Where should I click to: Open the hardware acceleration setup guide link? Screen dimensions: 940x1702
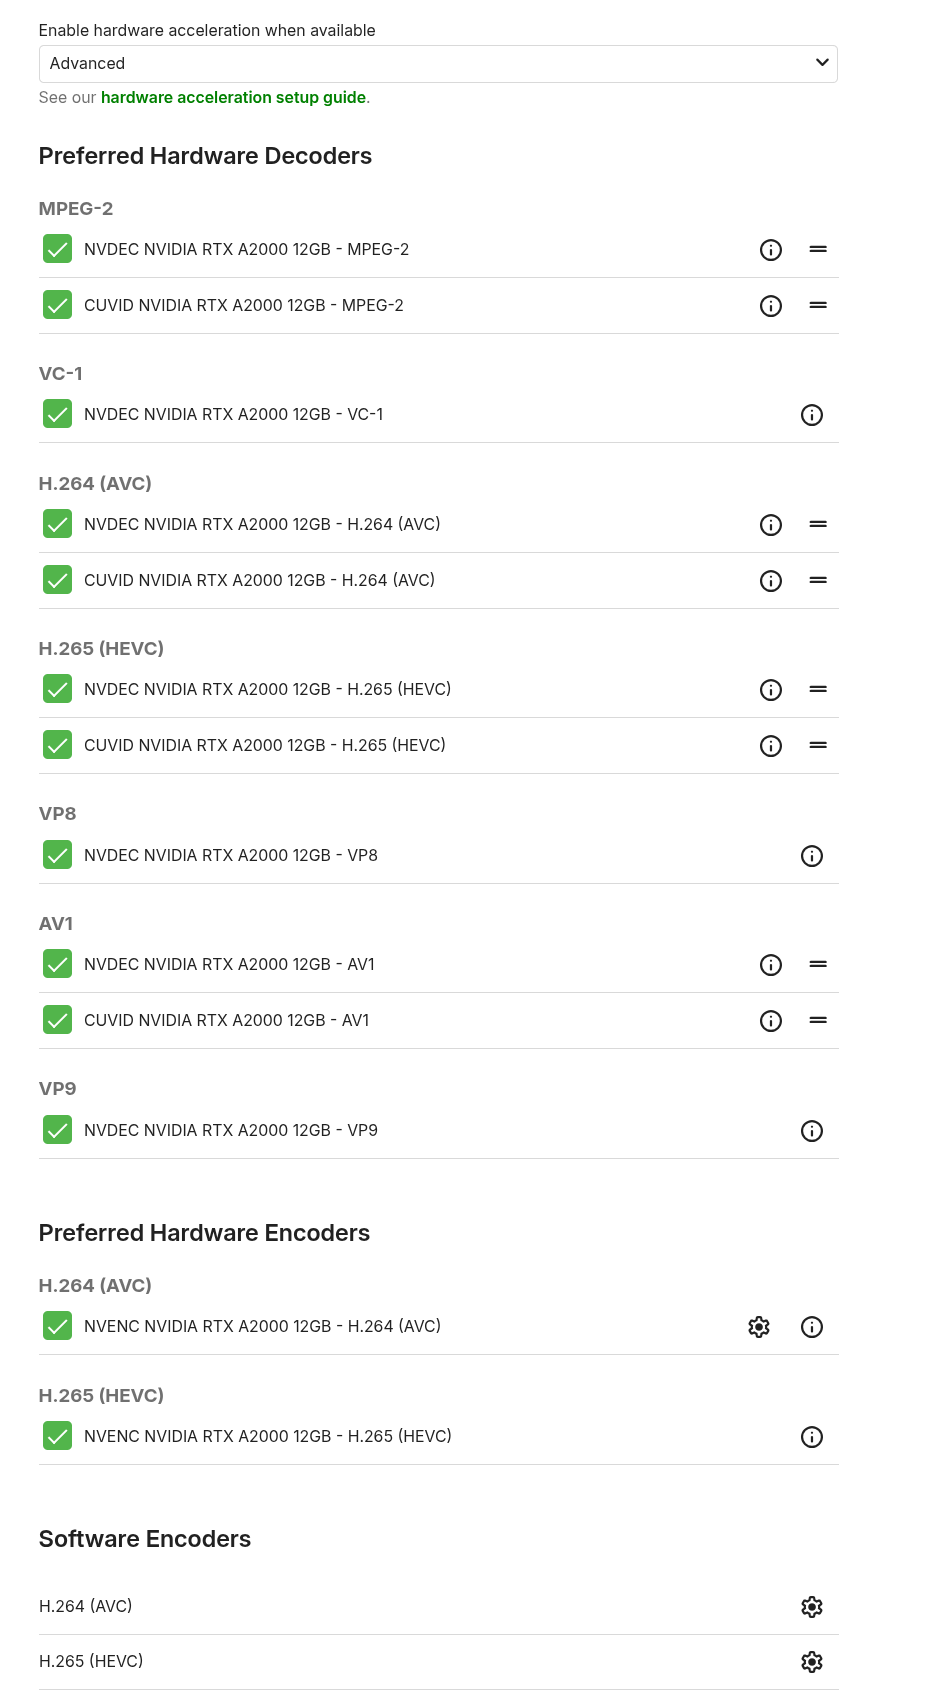pos(233,98)
